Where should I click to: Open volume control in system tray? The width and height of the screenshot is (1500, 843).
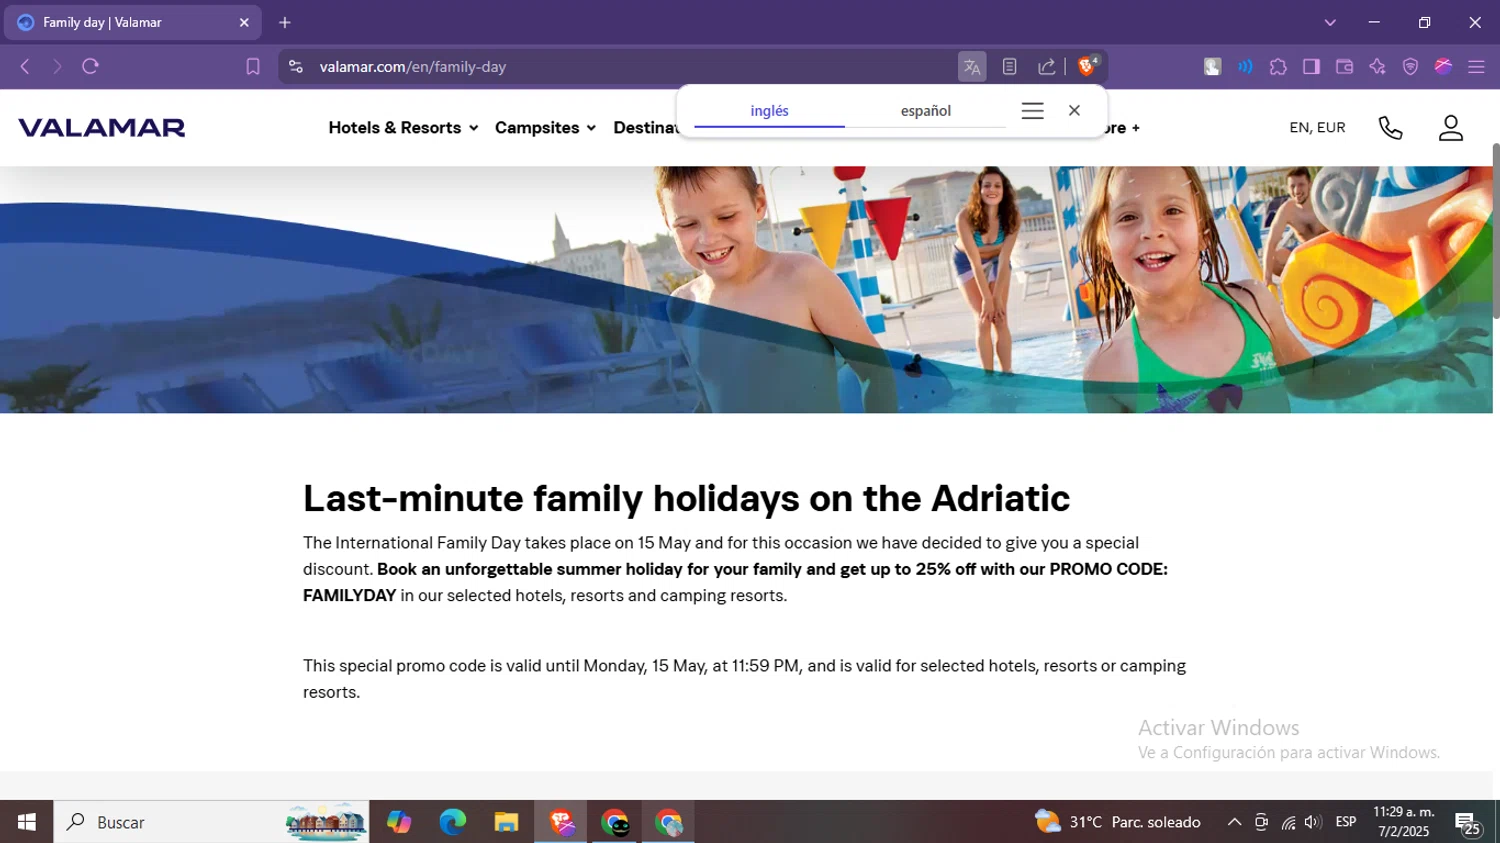tap(1313, 822)
